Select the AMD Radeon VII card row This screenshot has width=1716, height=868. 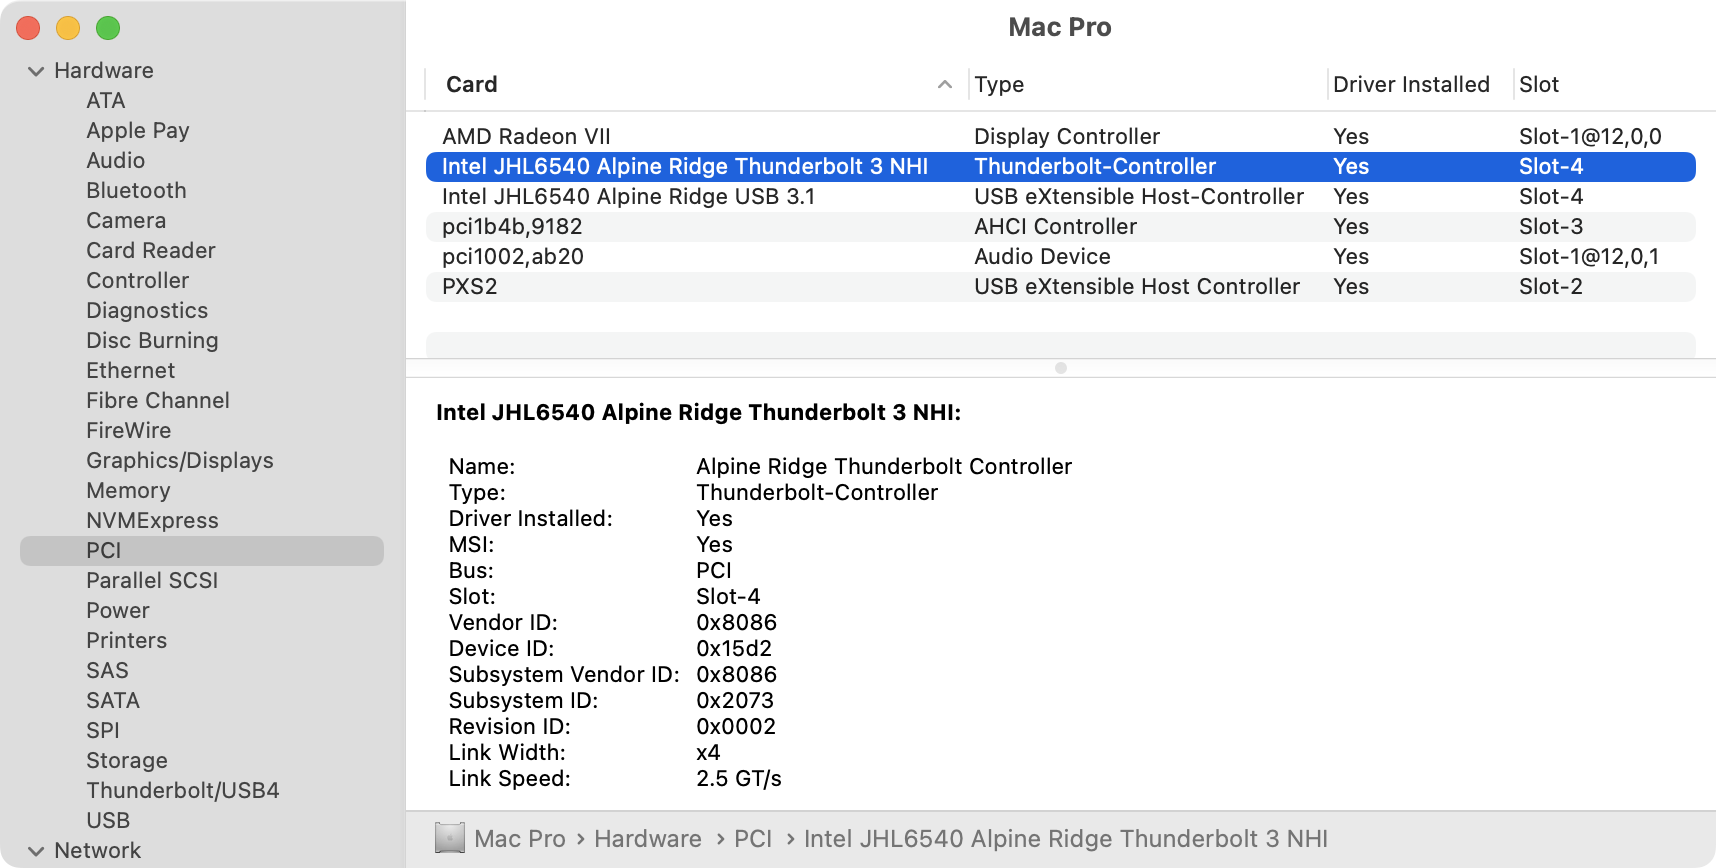click(x=1061, y=137)
